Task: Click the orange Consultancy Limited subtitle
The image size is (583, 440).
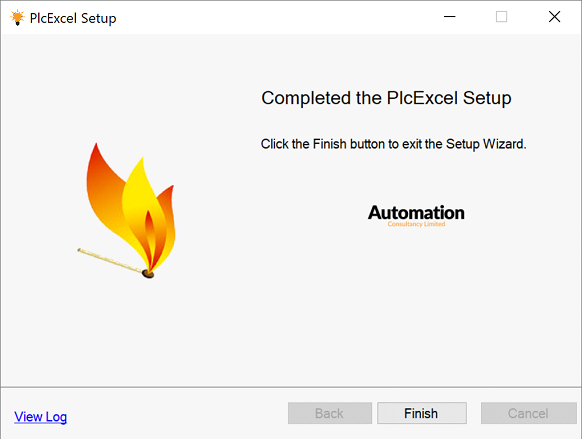Action: pos(416,224)
